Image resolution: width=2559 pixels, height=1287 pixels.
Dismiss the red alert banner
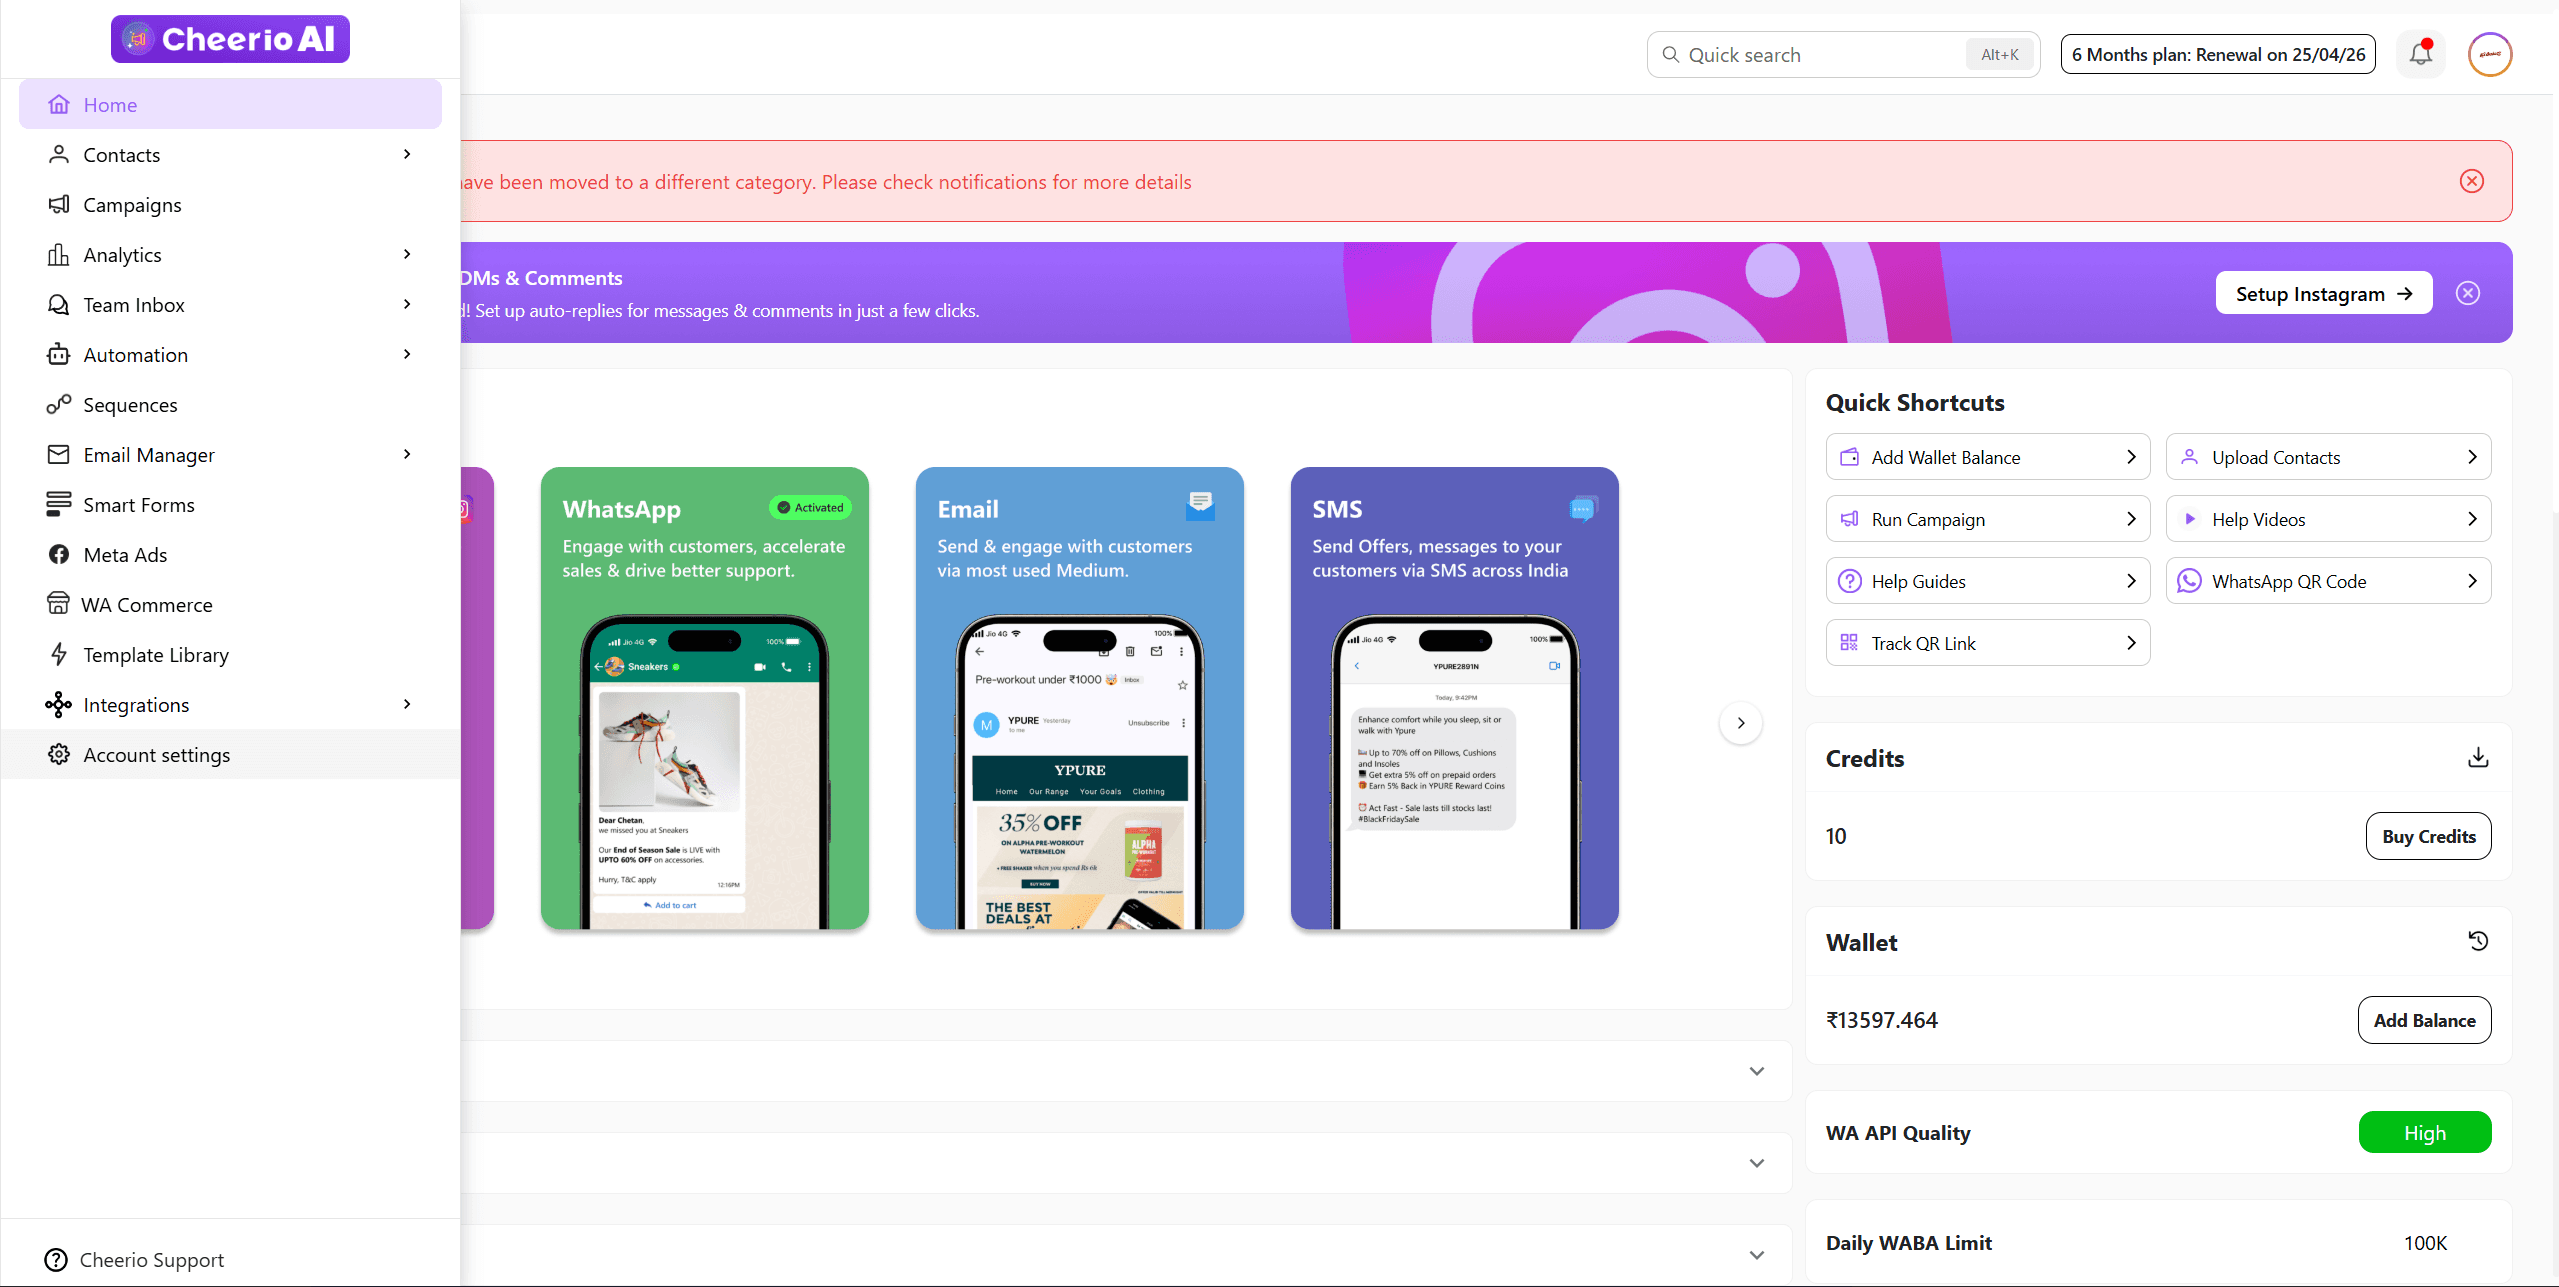[2471, 181]
